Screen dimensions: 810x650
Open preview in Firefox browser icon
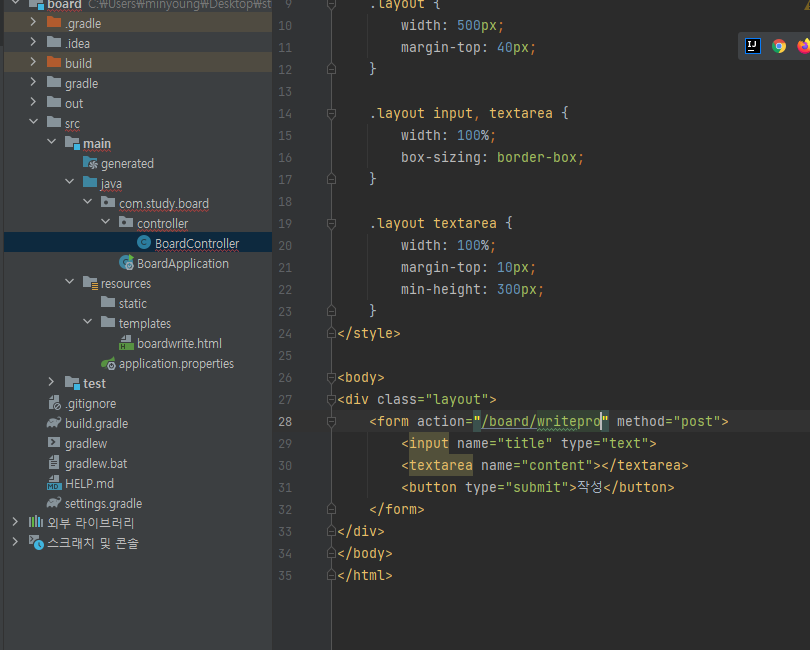click(x=804, y=46)
